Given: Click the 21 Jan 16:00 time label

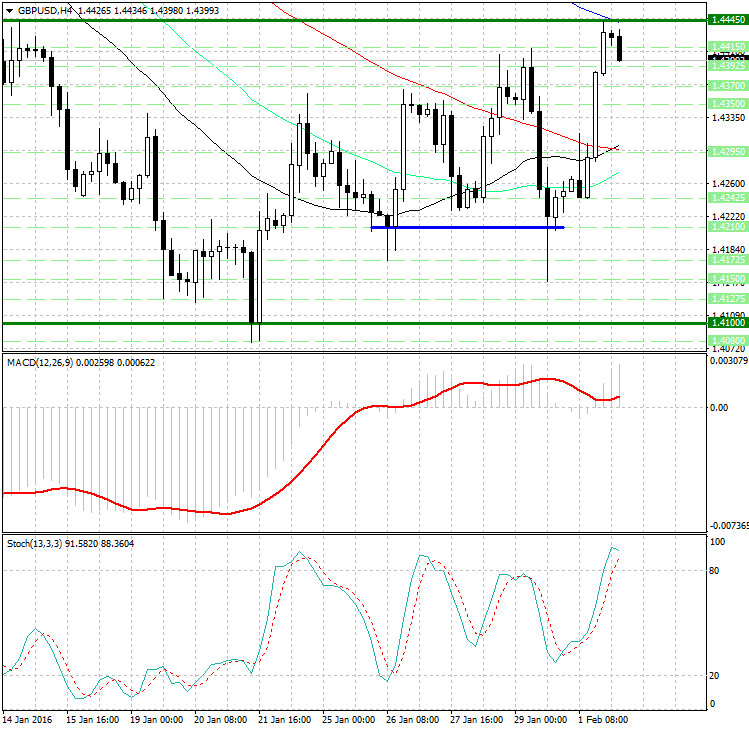Looking at the screenshot, I should 285,720.
